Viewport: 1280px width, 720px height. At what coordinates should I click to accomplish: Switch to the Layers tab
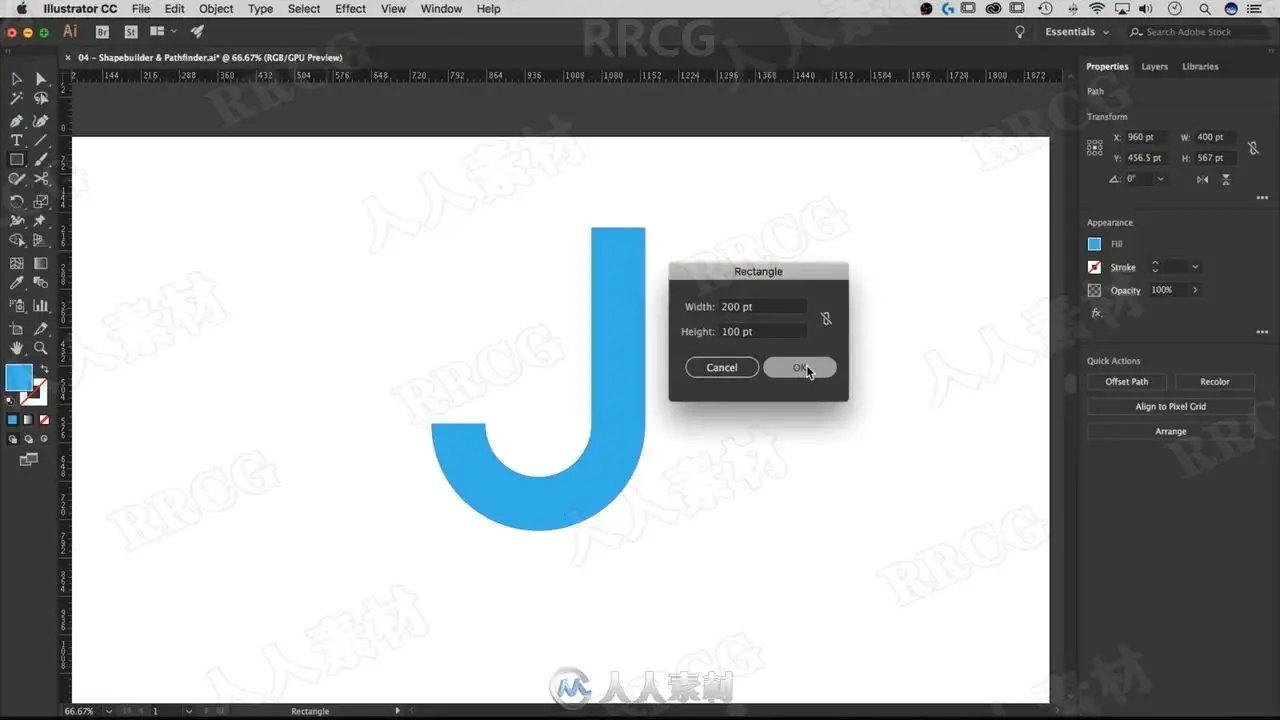click(1154, 67)
